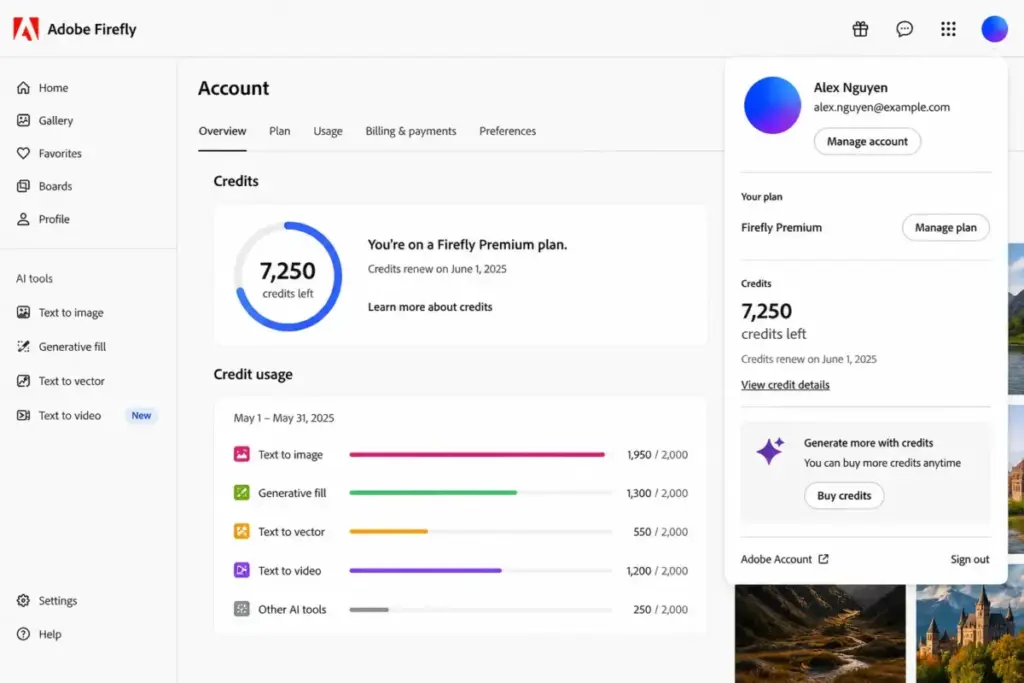This screenshot has height=683, width=1024.
Task: Click the purple sparkle credits icon
Action: pyautogui.click(x=770, y=451)
